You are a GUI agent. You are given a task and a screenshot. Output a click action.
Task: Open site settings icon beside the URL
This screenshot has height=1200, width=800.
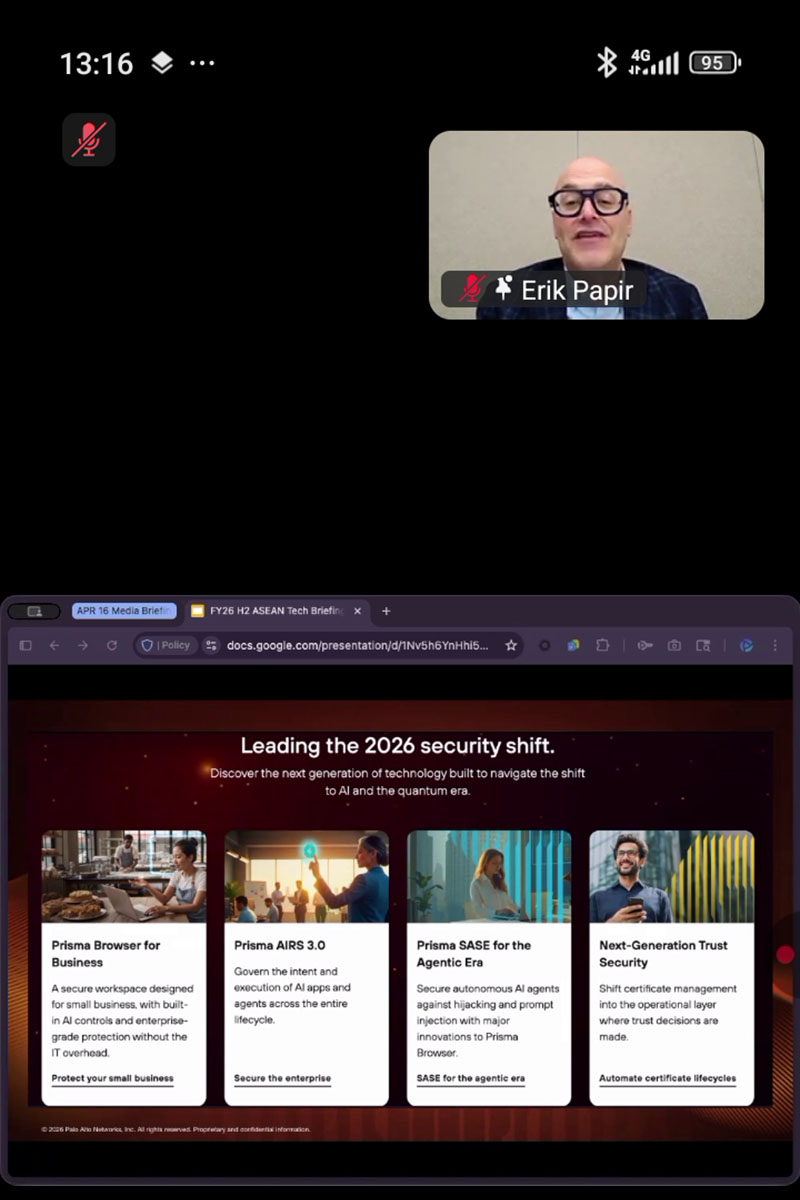click(x=211, y=646)
